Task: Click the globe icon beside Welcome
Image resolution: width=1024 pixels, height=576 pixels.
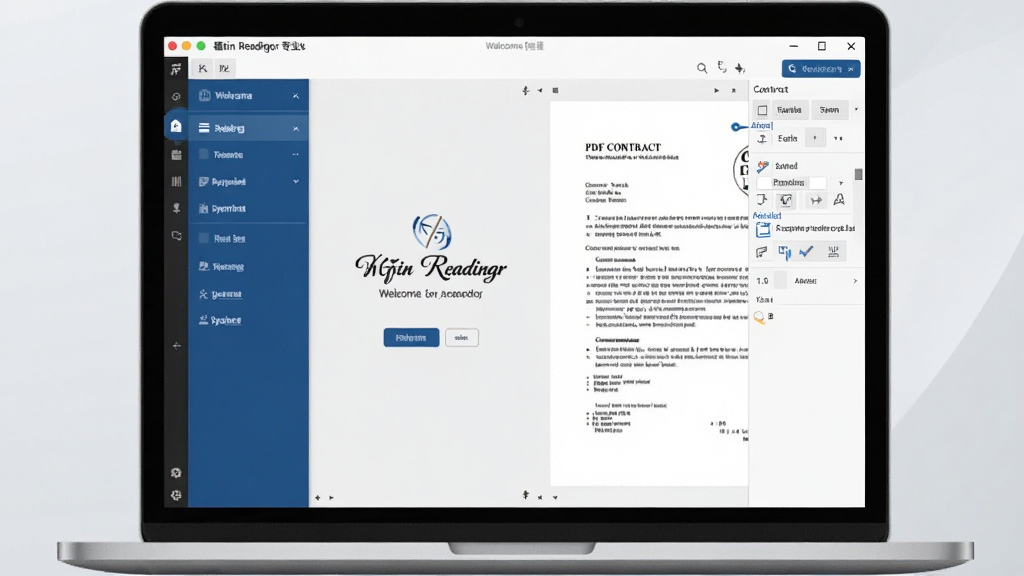Action: (x=204, y=95)
